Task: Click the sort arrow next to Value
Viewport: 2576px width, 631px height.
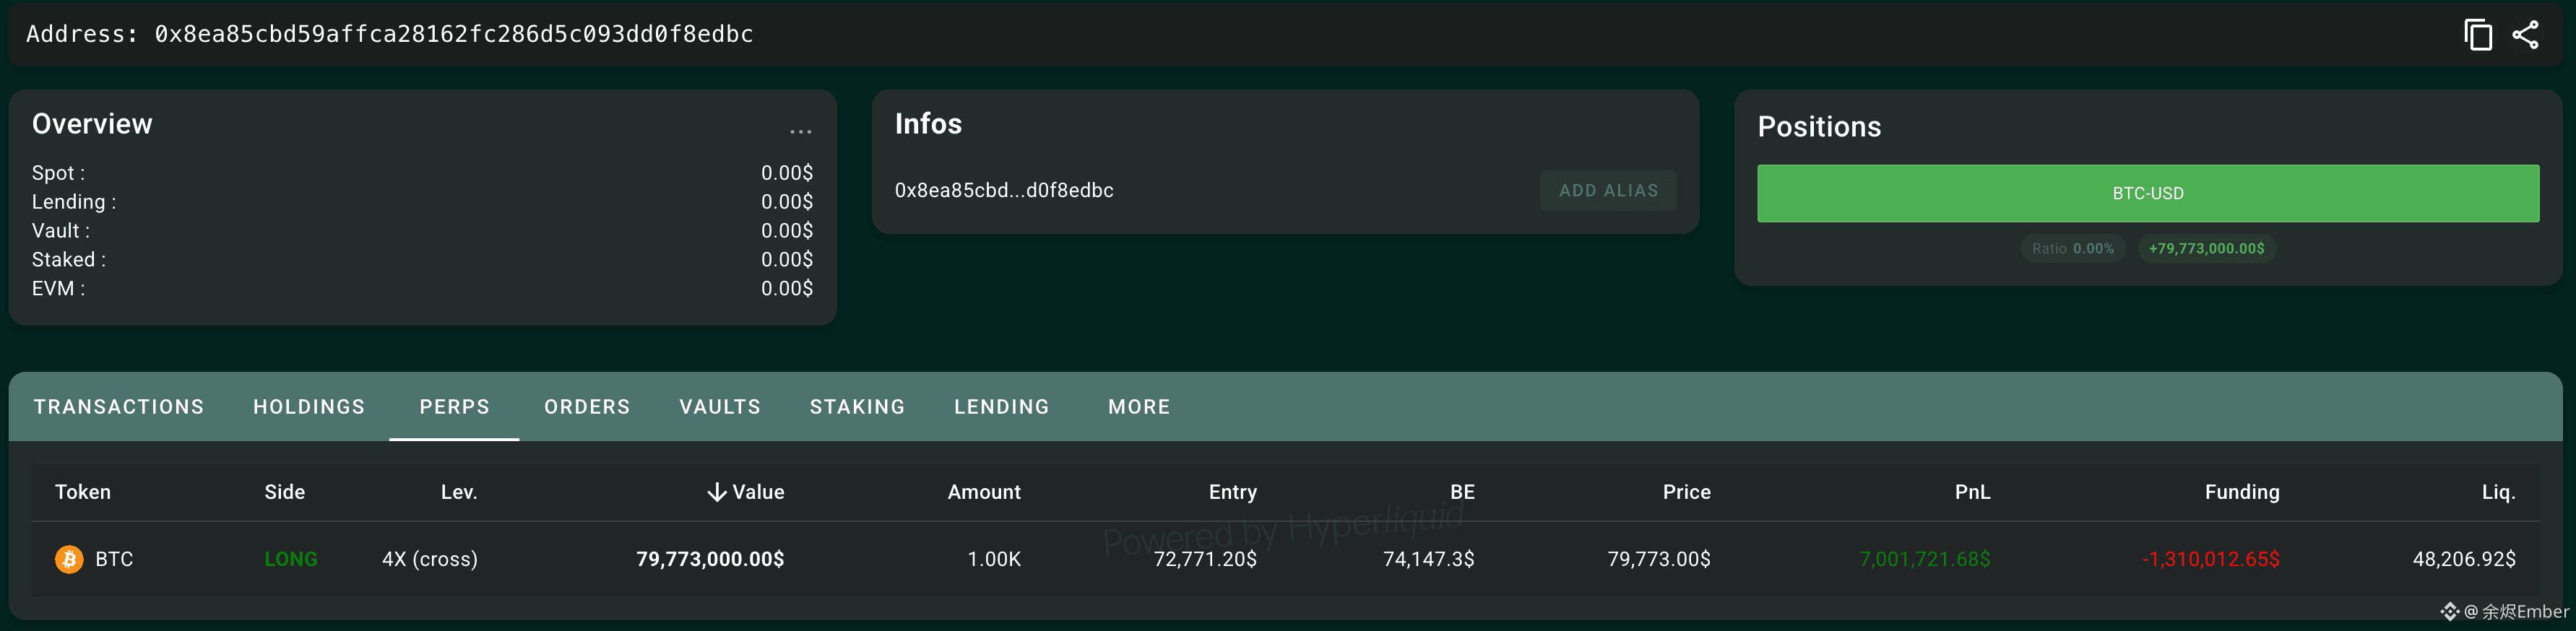Action: 716,492
